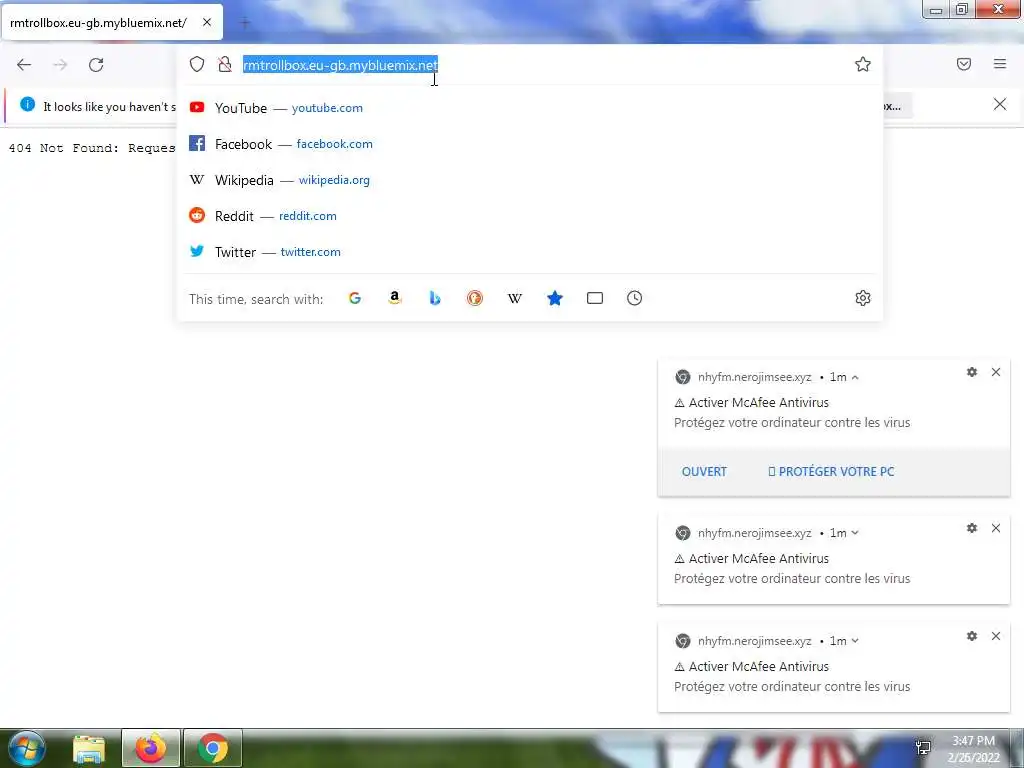Click the highlighted URL in address bar
This screenshot has height=768, width=1024.
click(x=340, y=65)
